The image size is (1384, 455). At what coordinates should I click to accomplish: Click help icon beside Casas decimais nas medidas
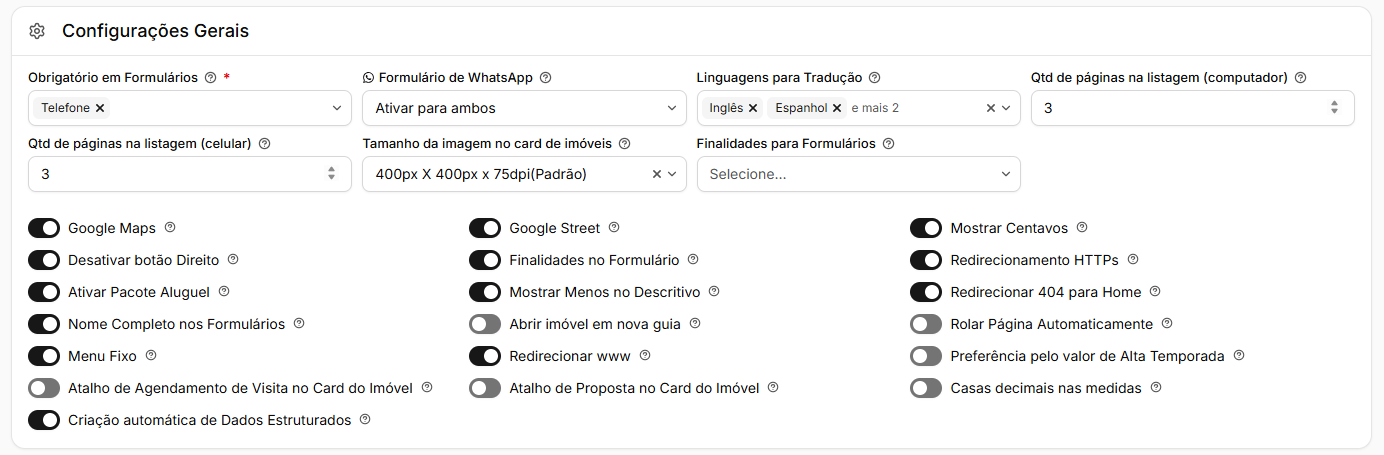tap(1155, 388)
